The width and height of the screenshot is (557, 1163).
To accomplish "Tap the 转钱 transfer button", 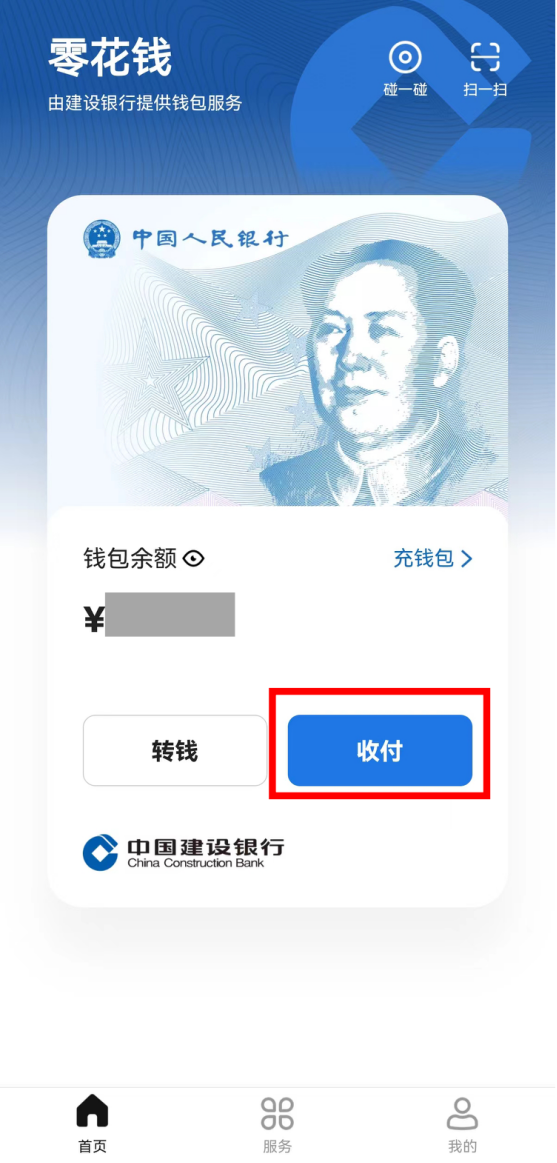I will 175,751.
